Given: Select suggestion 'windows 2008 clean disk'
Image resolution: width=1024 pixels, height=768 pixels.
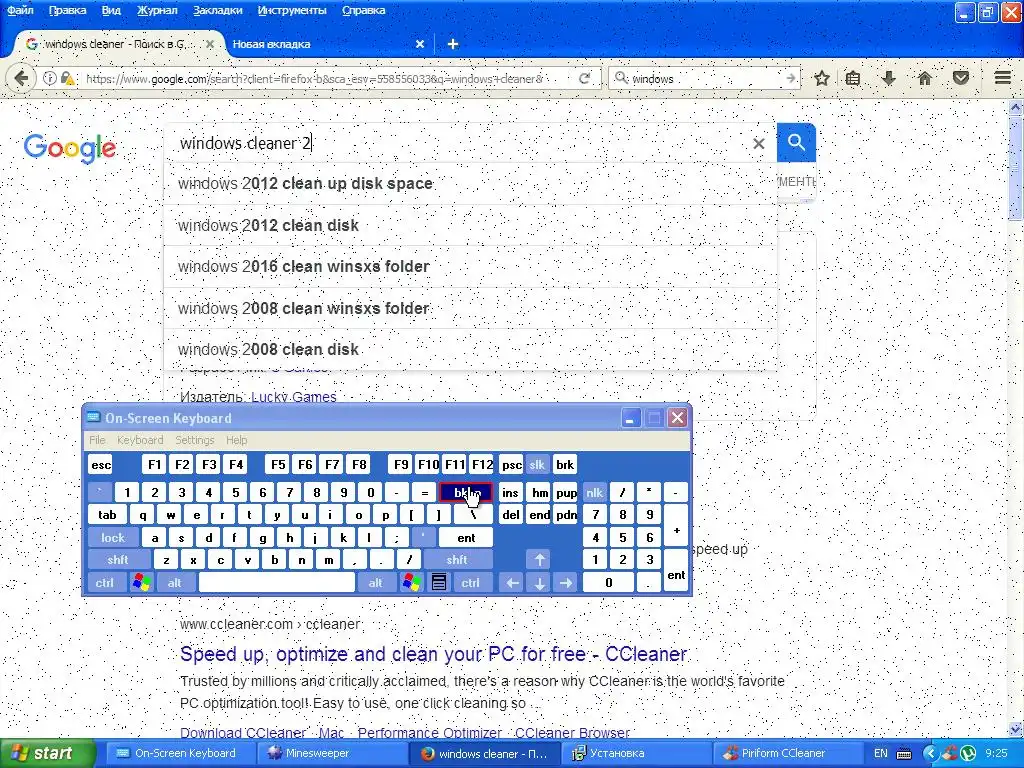Looking at the screenshot, I should coord(470,349).
